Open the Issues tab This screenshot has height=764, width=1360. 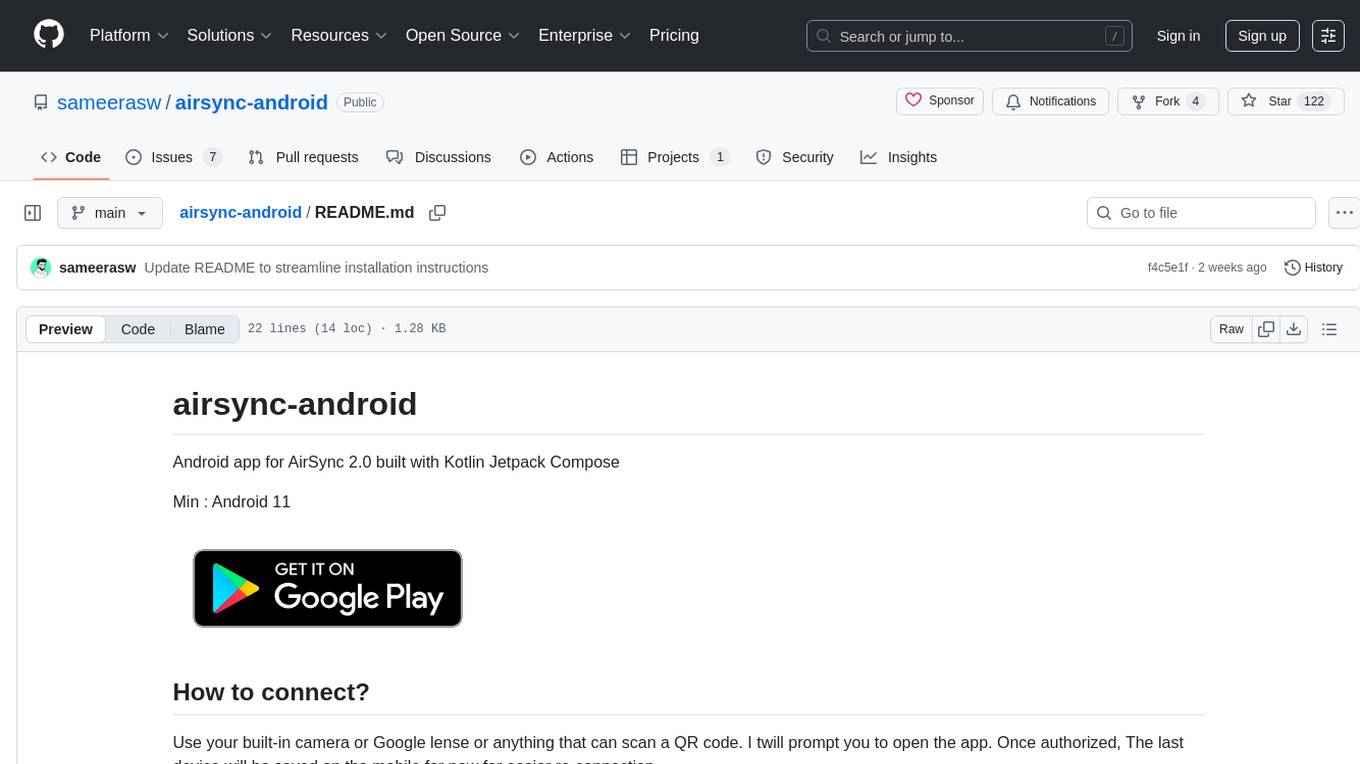point(174,157)
